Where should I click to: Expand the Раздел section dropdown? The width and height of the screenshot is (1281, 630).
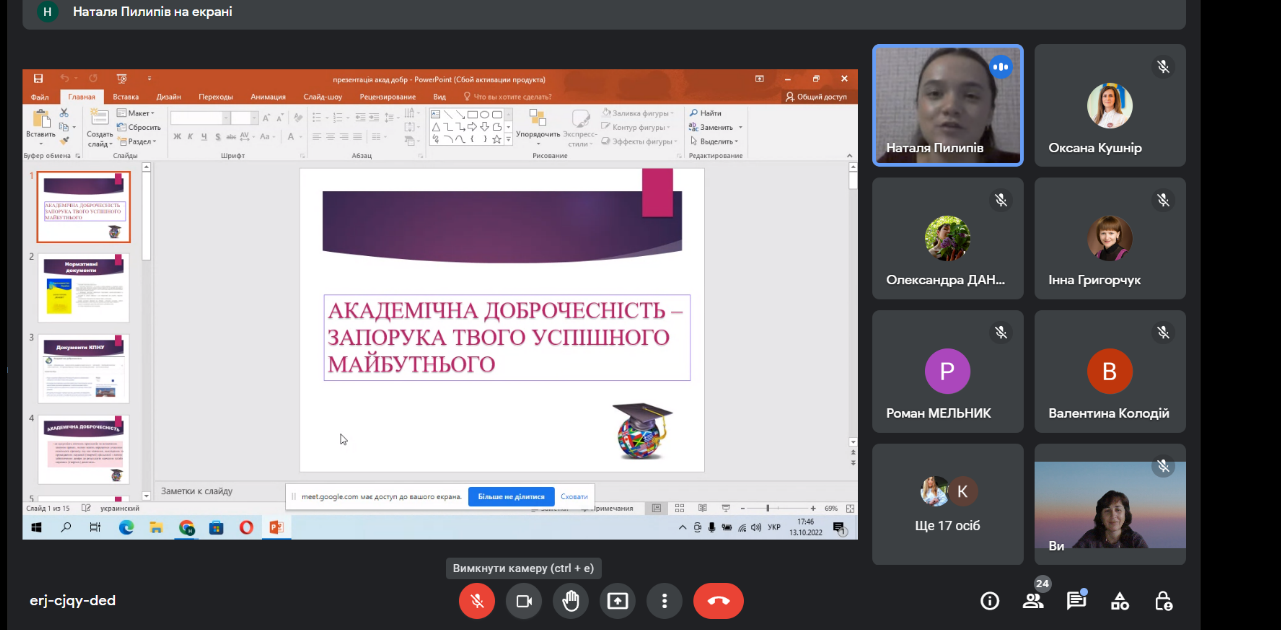pyautogui.click(x=141, y=141)
